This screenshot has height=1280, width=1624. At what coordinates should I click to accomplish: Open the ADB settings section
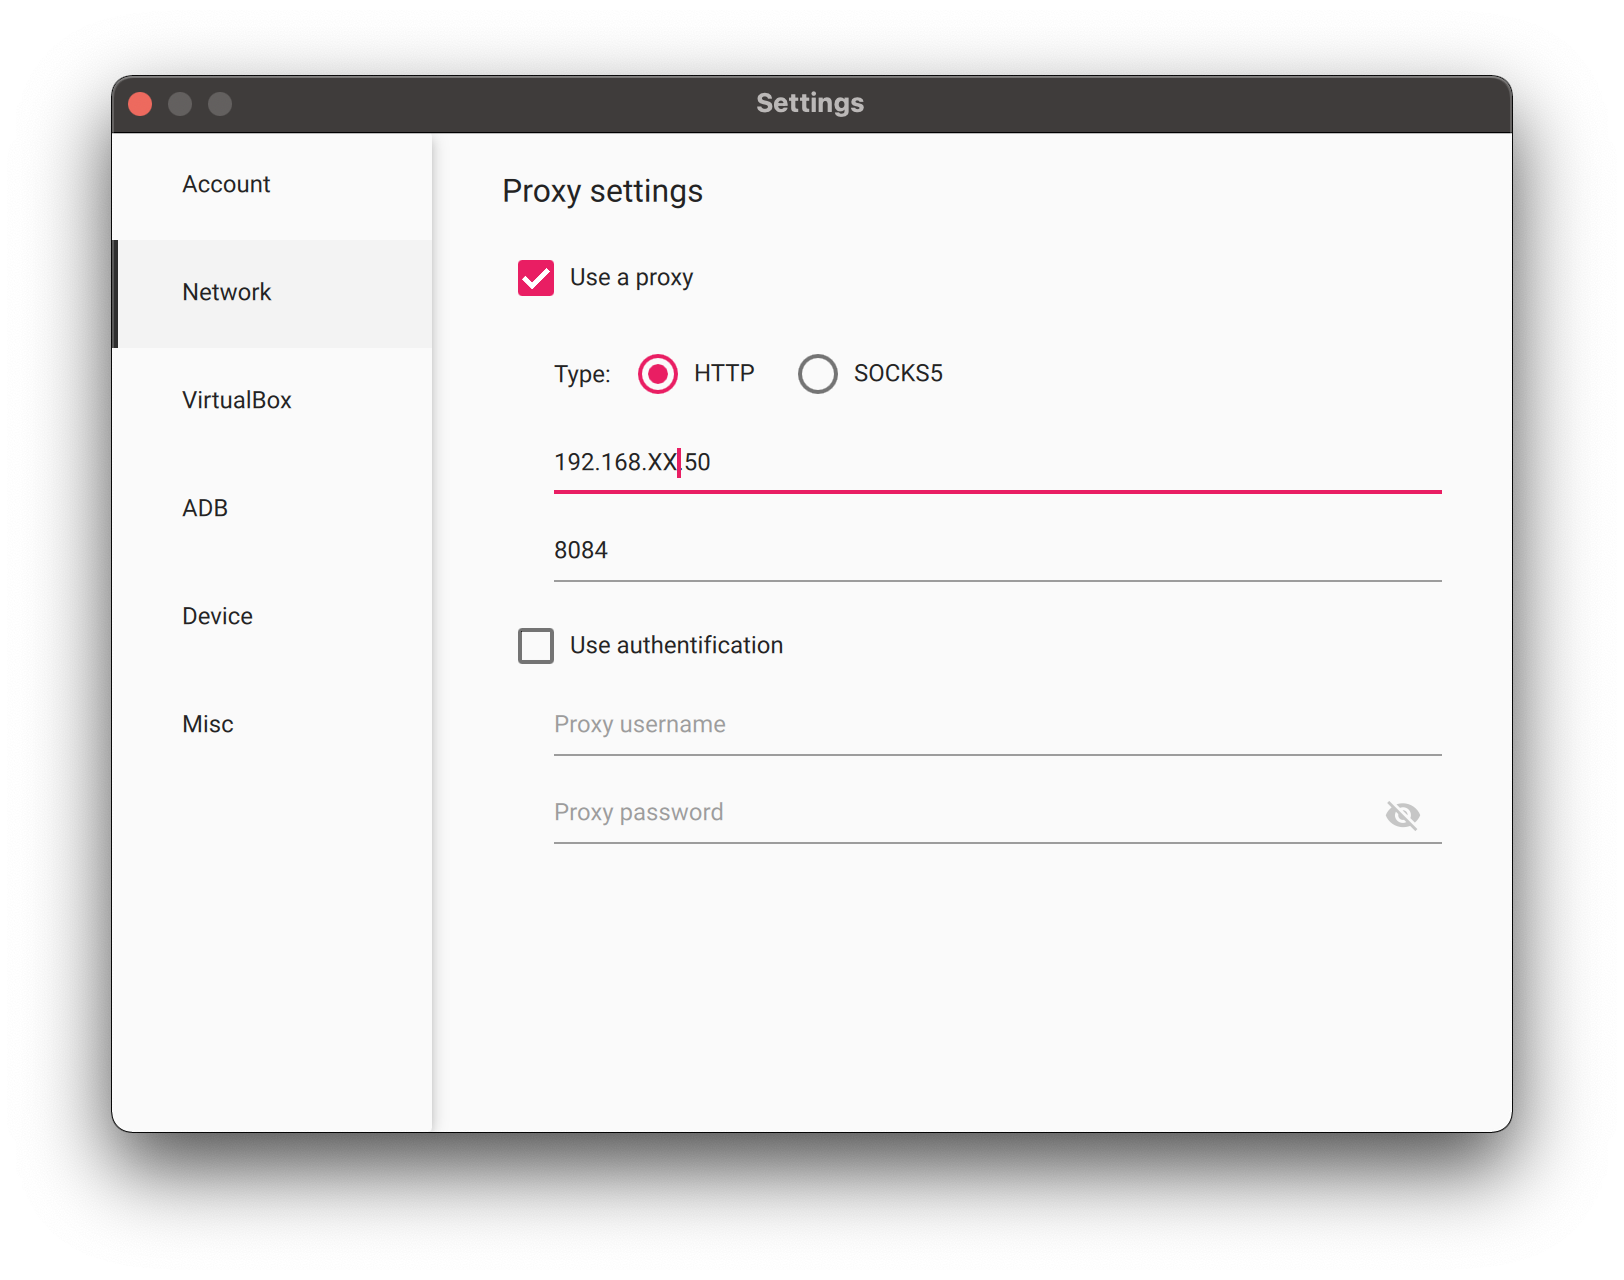click(204, 508)
